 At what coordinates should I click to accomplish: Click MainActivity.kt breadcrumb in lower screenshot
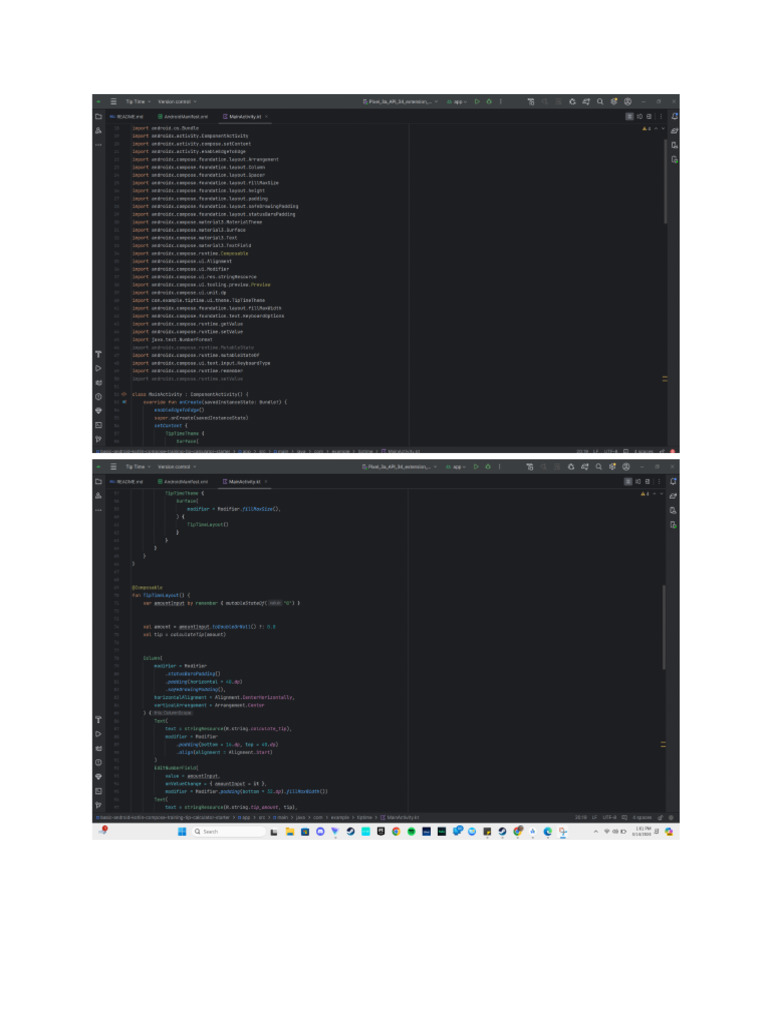(400, 817)
